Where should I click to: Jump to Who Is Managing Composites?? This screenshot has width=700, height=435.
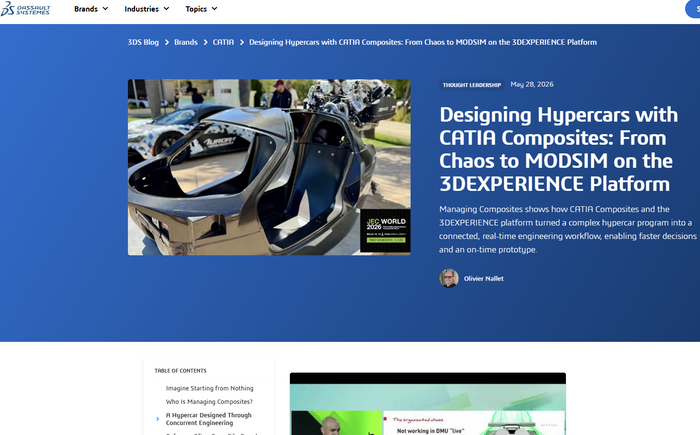coord(209,402)
